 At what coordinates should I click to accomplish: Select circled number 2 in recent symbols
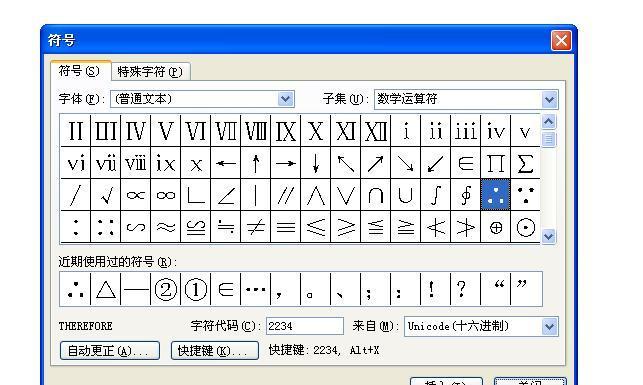[166, 289]
